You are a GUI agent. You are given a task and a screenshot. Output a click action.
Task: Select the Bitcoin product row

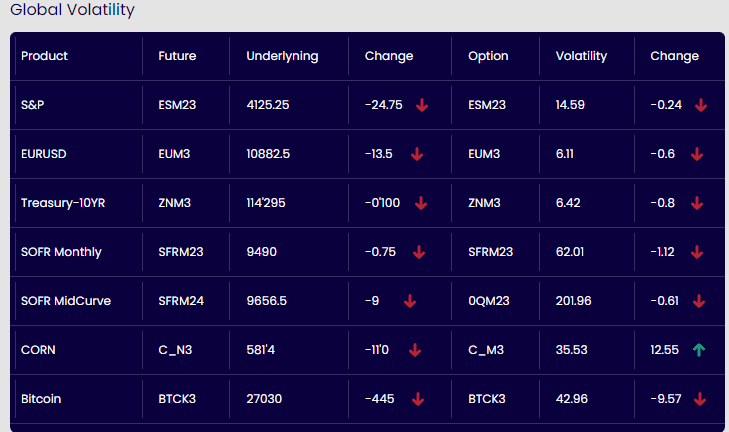click(41, 399)
